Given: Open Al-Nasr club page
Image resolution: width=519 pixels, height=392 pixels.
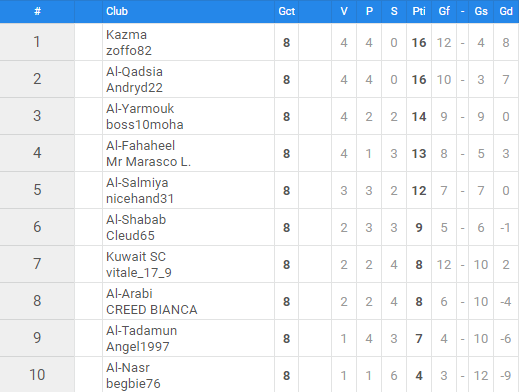Looking at the screenshot, I should [128, 368].
